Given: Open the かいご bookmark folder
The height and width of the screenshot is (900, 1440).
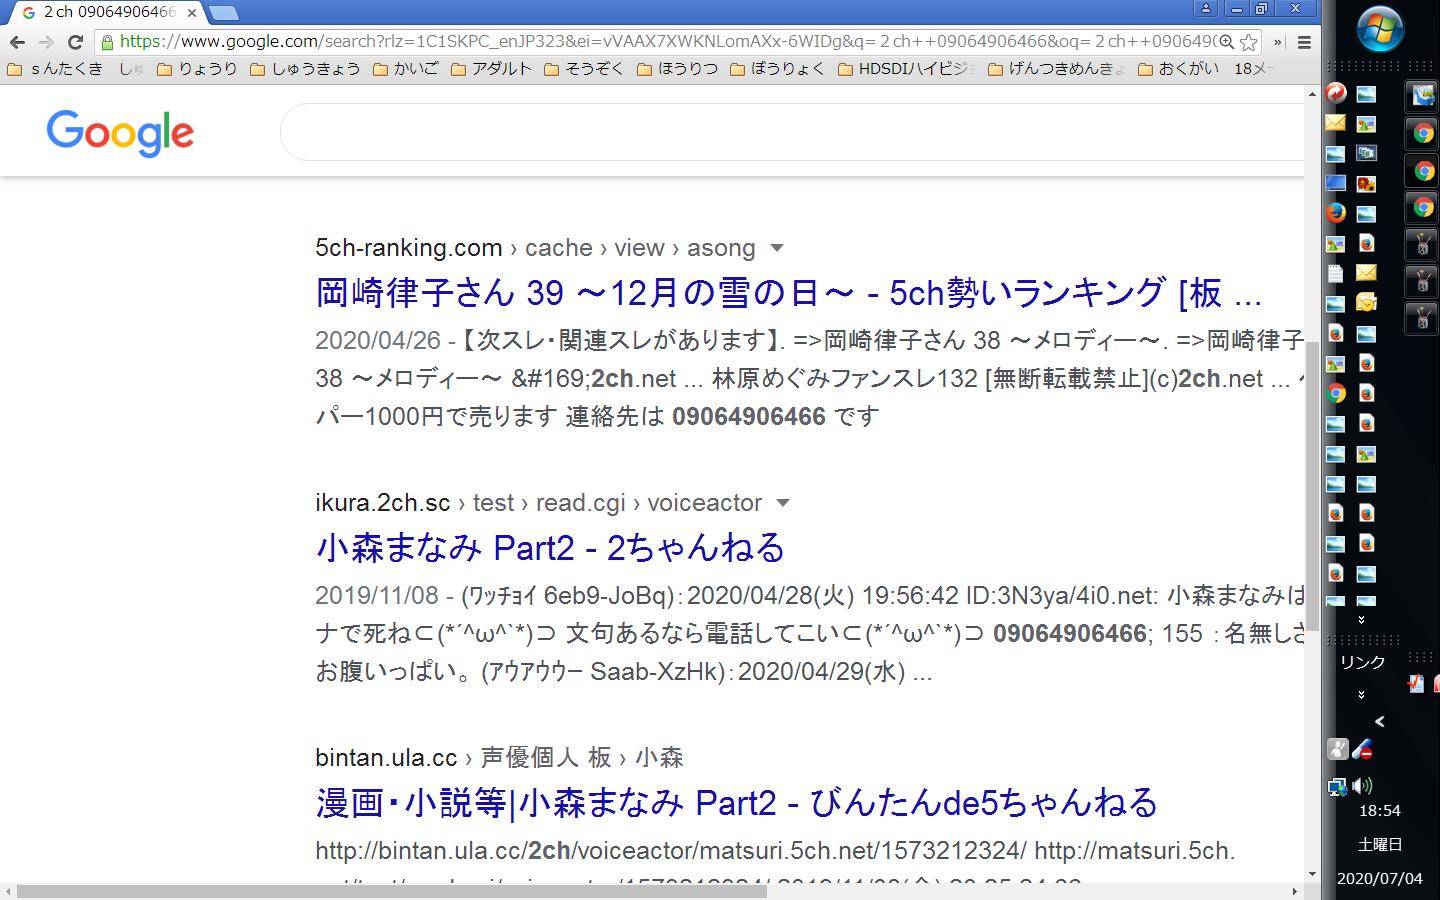Looking at the screenshot, I should (405, 69).
